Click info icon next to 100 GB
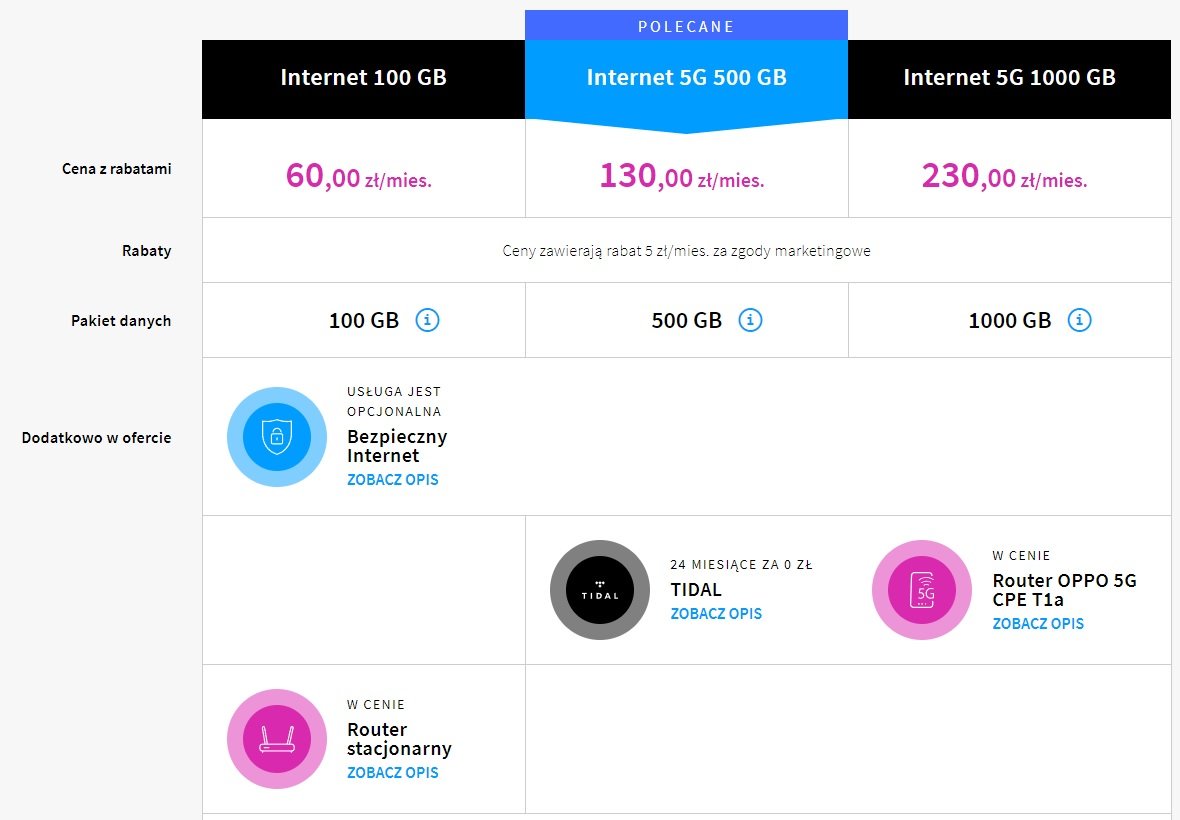Image resolution: width=1180 pixels, height=820 pixels. [x=427, y=320]
